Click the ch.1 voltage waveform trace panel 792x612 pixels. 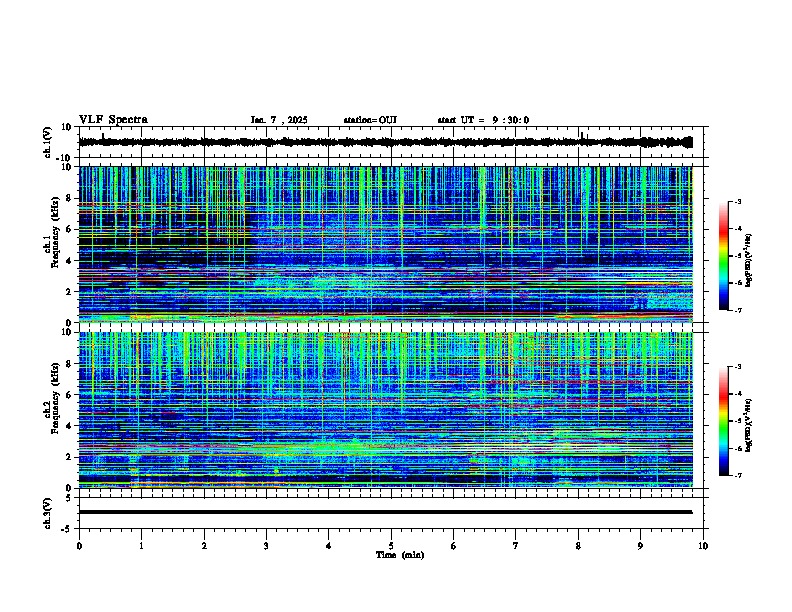point(393,142)
